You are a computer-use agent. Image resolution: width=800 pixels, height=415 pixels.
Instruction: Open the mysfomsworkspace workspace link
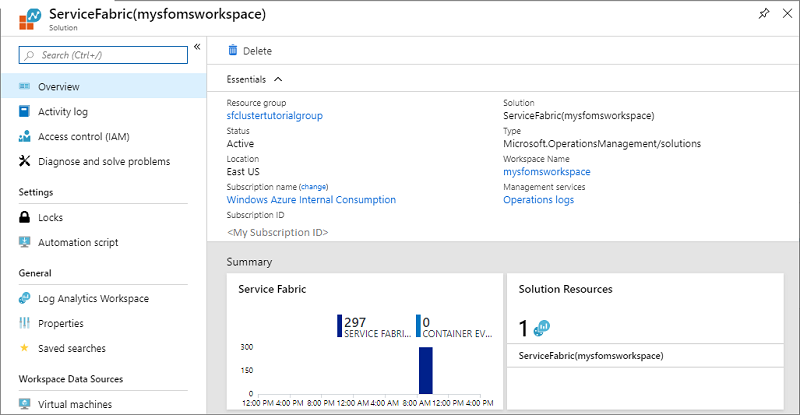[x=546, y=171]
